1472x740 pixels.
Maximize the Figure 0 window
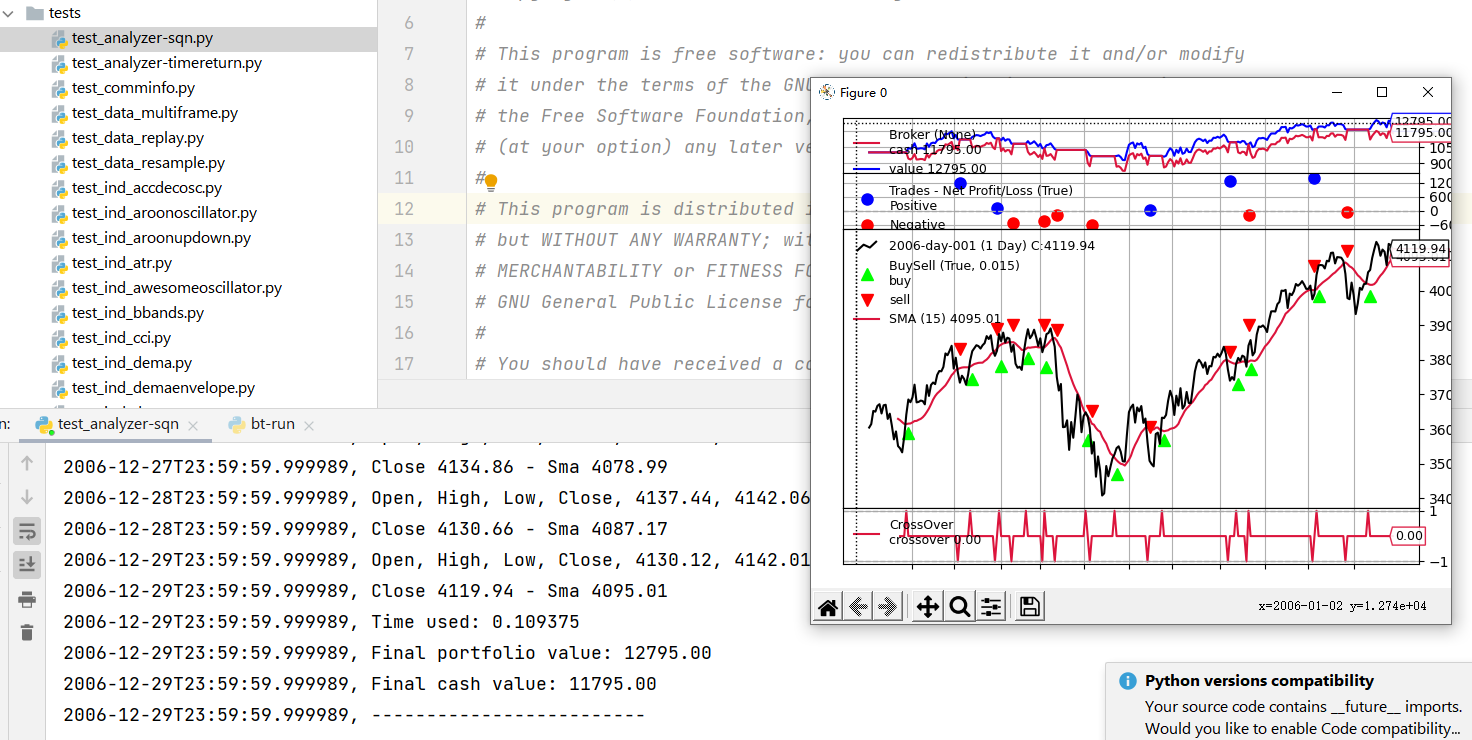(1382, 92)
